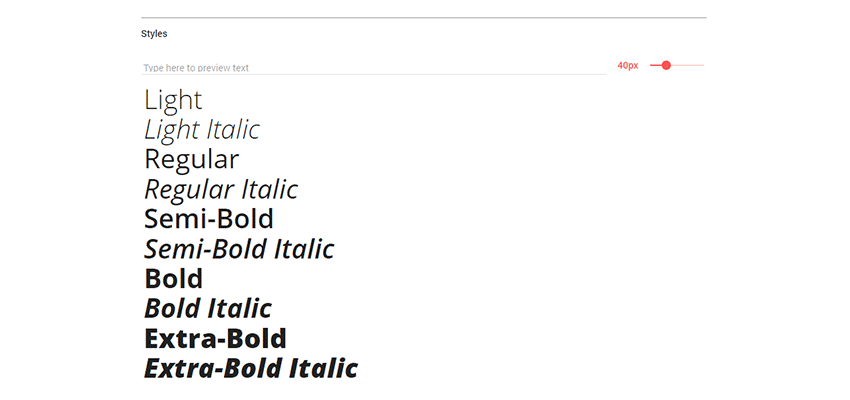Select the Light style sample
Image resolution: width=850 pixels, height=400 pixels.
tap(173, 99)
